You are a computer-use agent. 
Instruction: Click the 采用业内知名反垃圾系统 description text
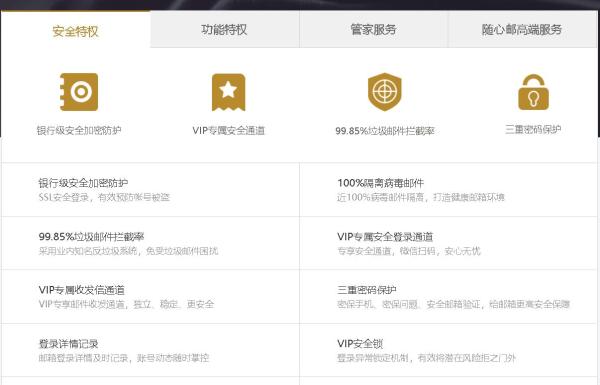coord(128,251)
